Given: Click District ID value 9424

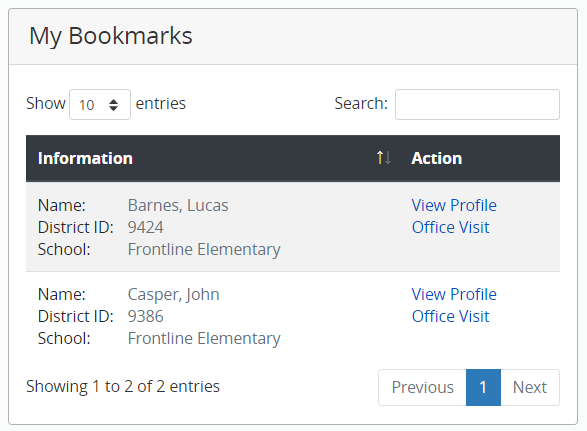Looking at the screenshot, I should 146,227.
